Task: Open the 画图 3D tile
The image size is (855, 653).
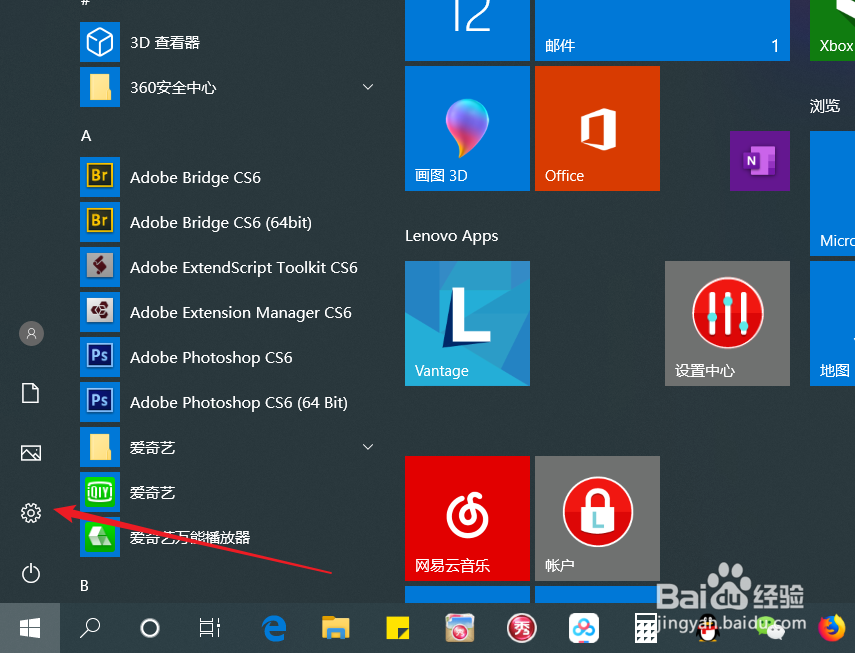Action: click(467, 129)
